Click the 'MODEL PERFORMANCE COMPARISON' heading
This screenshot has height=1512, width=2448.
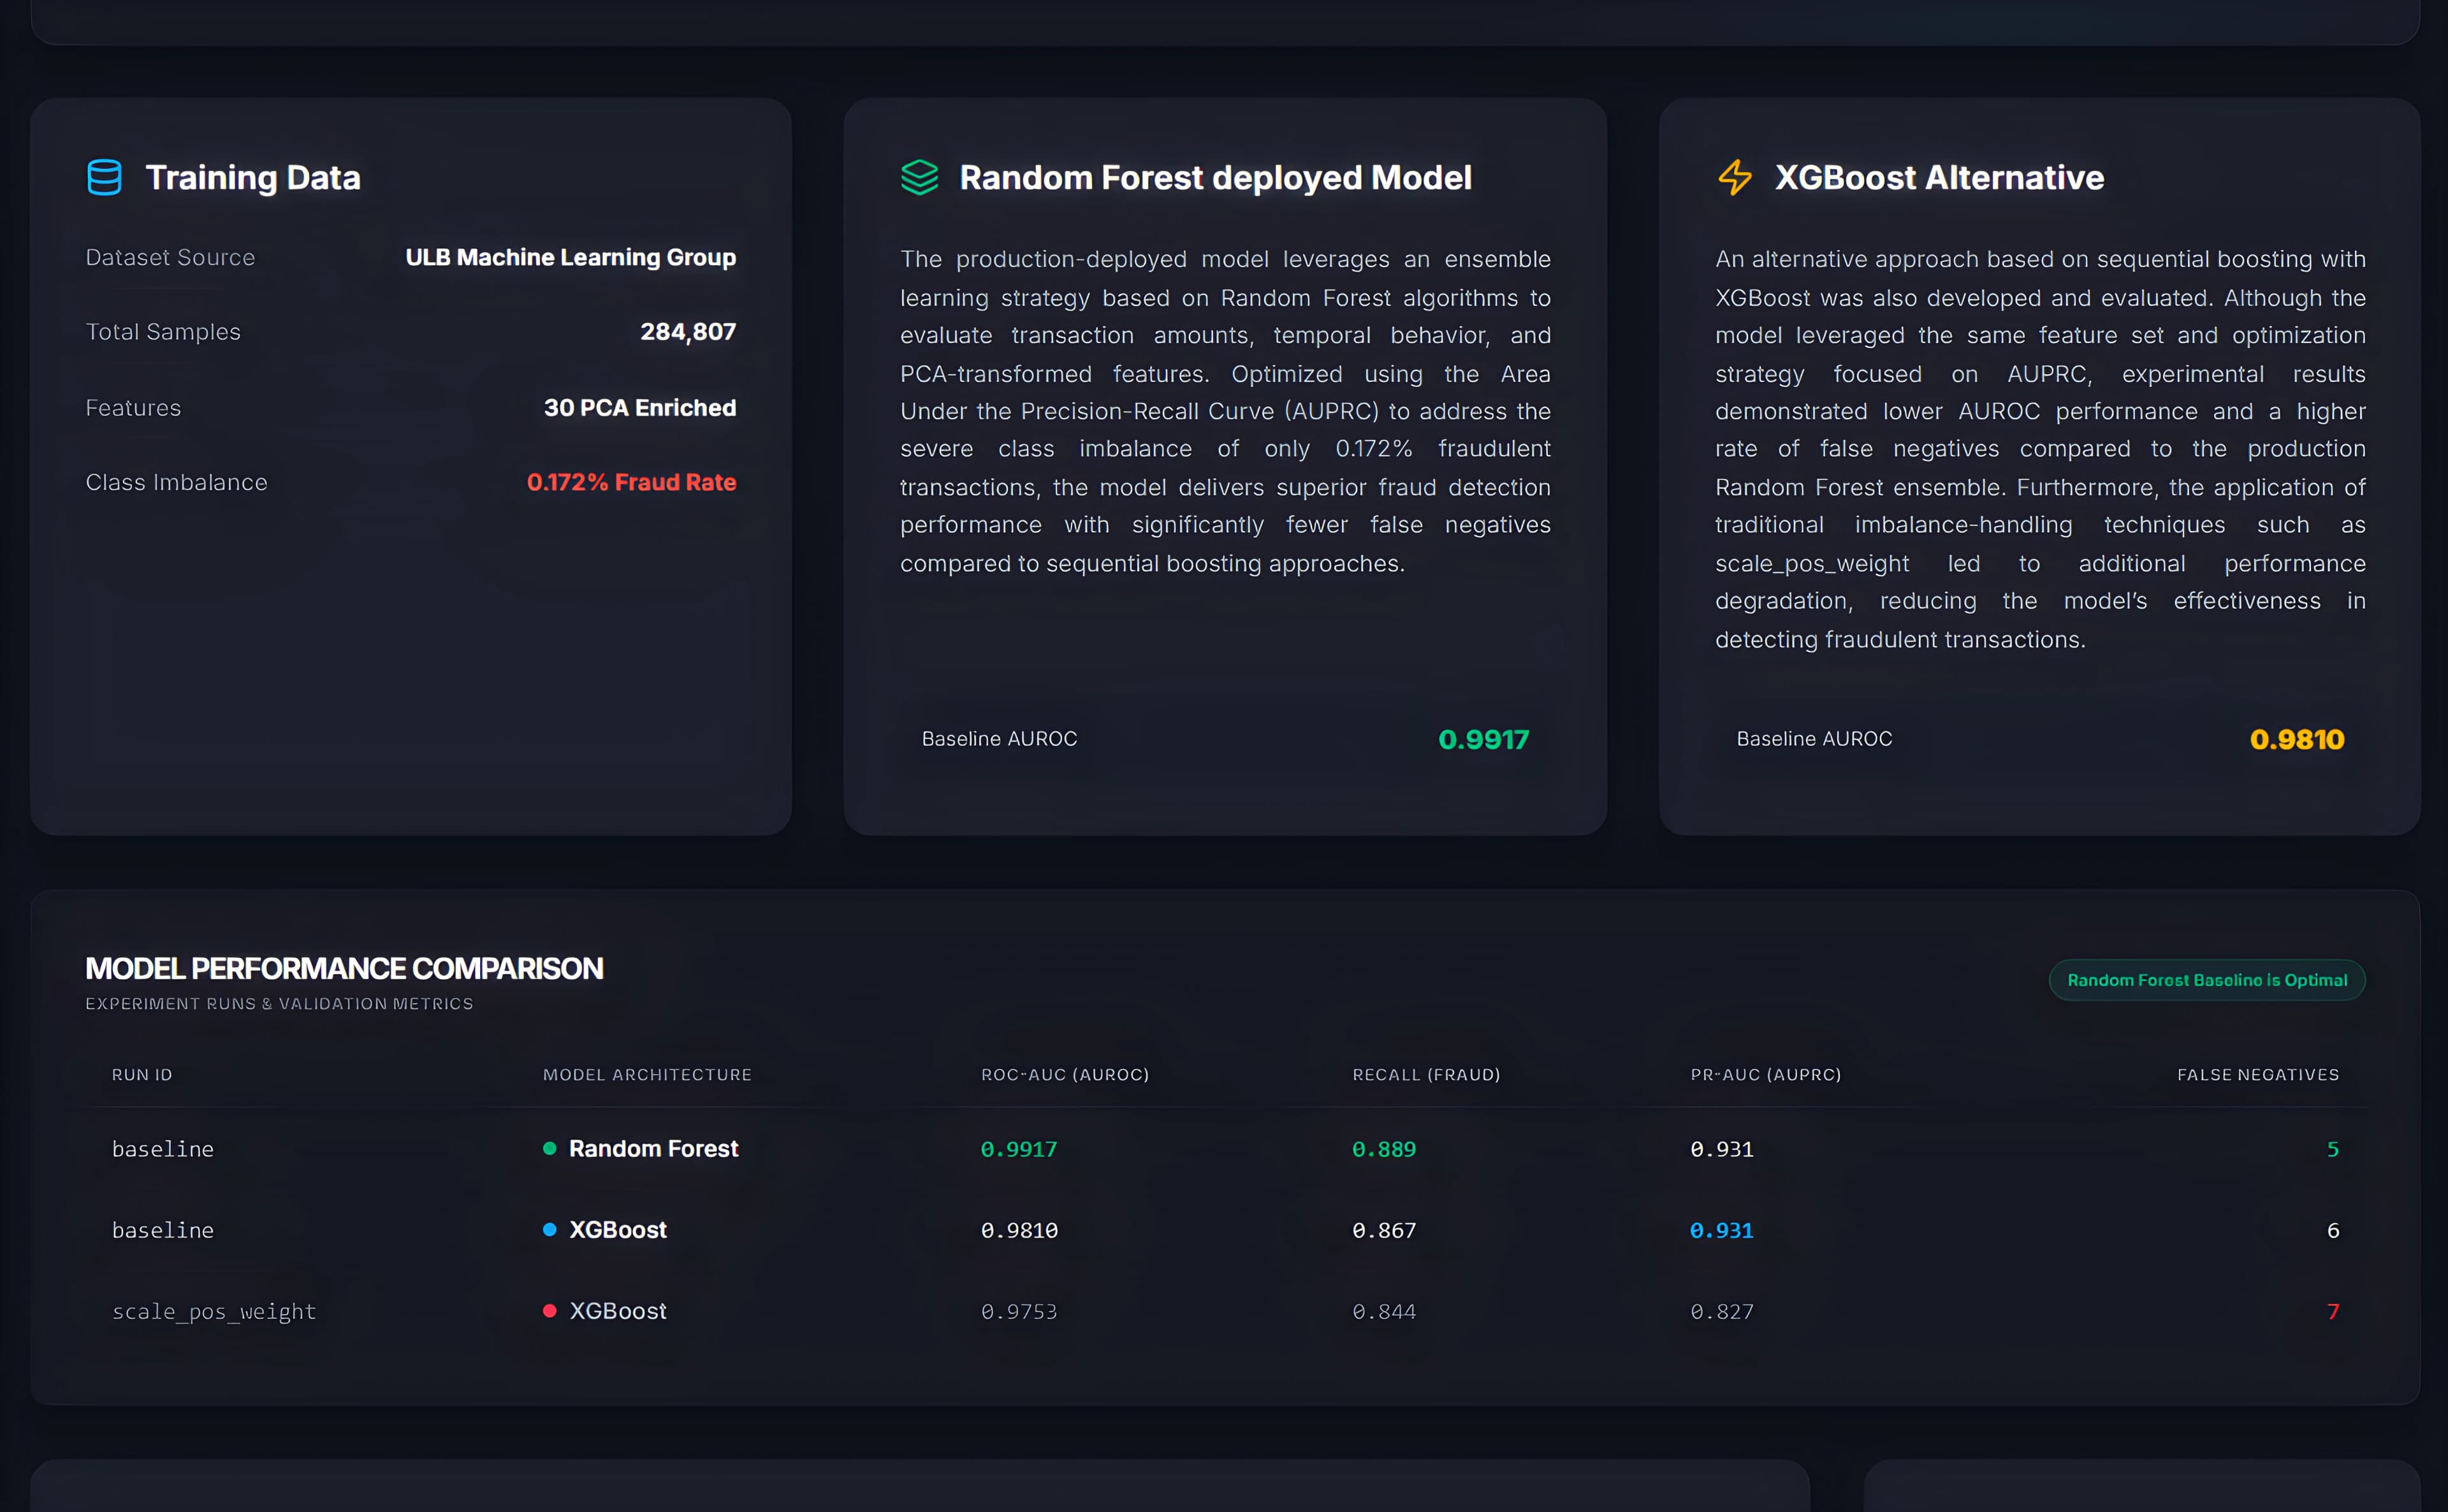tap(344, 968)
